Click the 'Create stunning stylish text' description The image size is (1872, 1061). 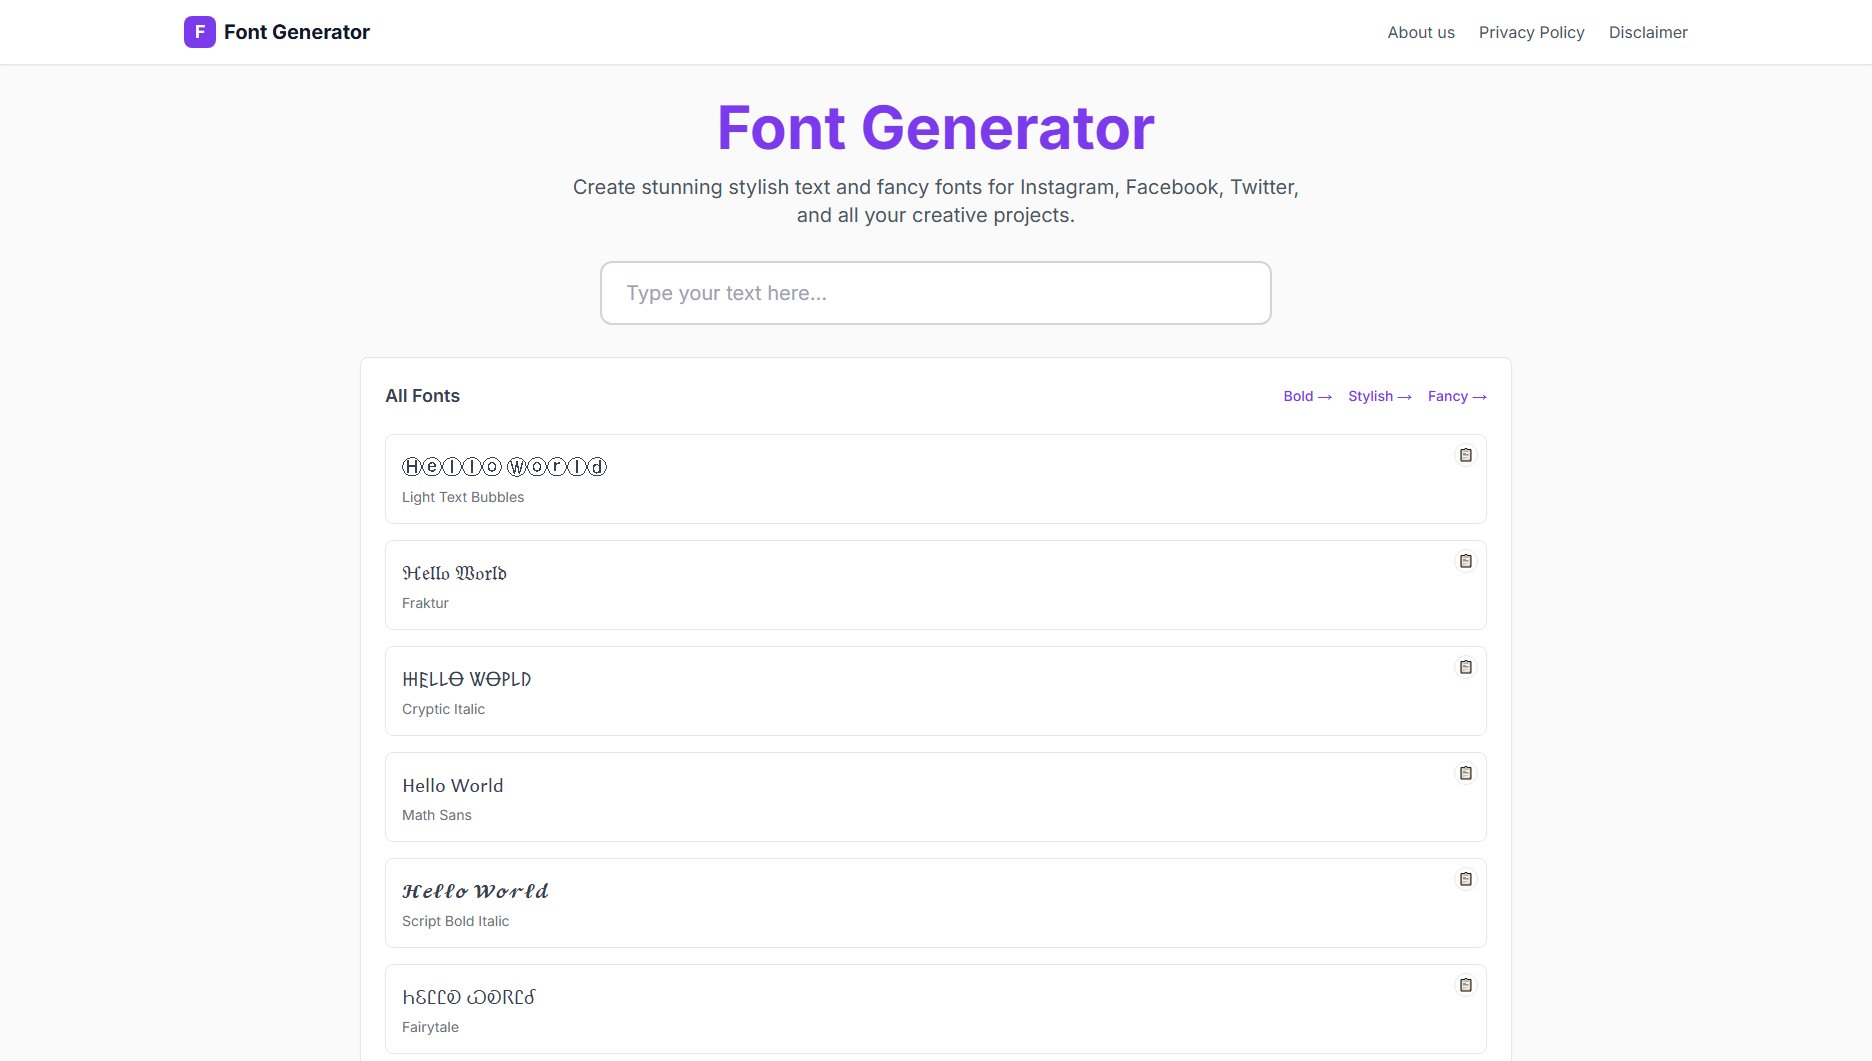pos(935,201)
